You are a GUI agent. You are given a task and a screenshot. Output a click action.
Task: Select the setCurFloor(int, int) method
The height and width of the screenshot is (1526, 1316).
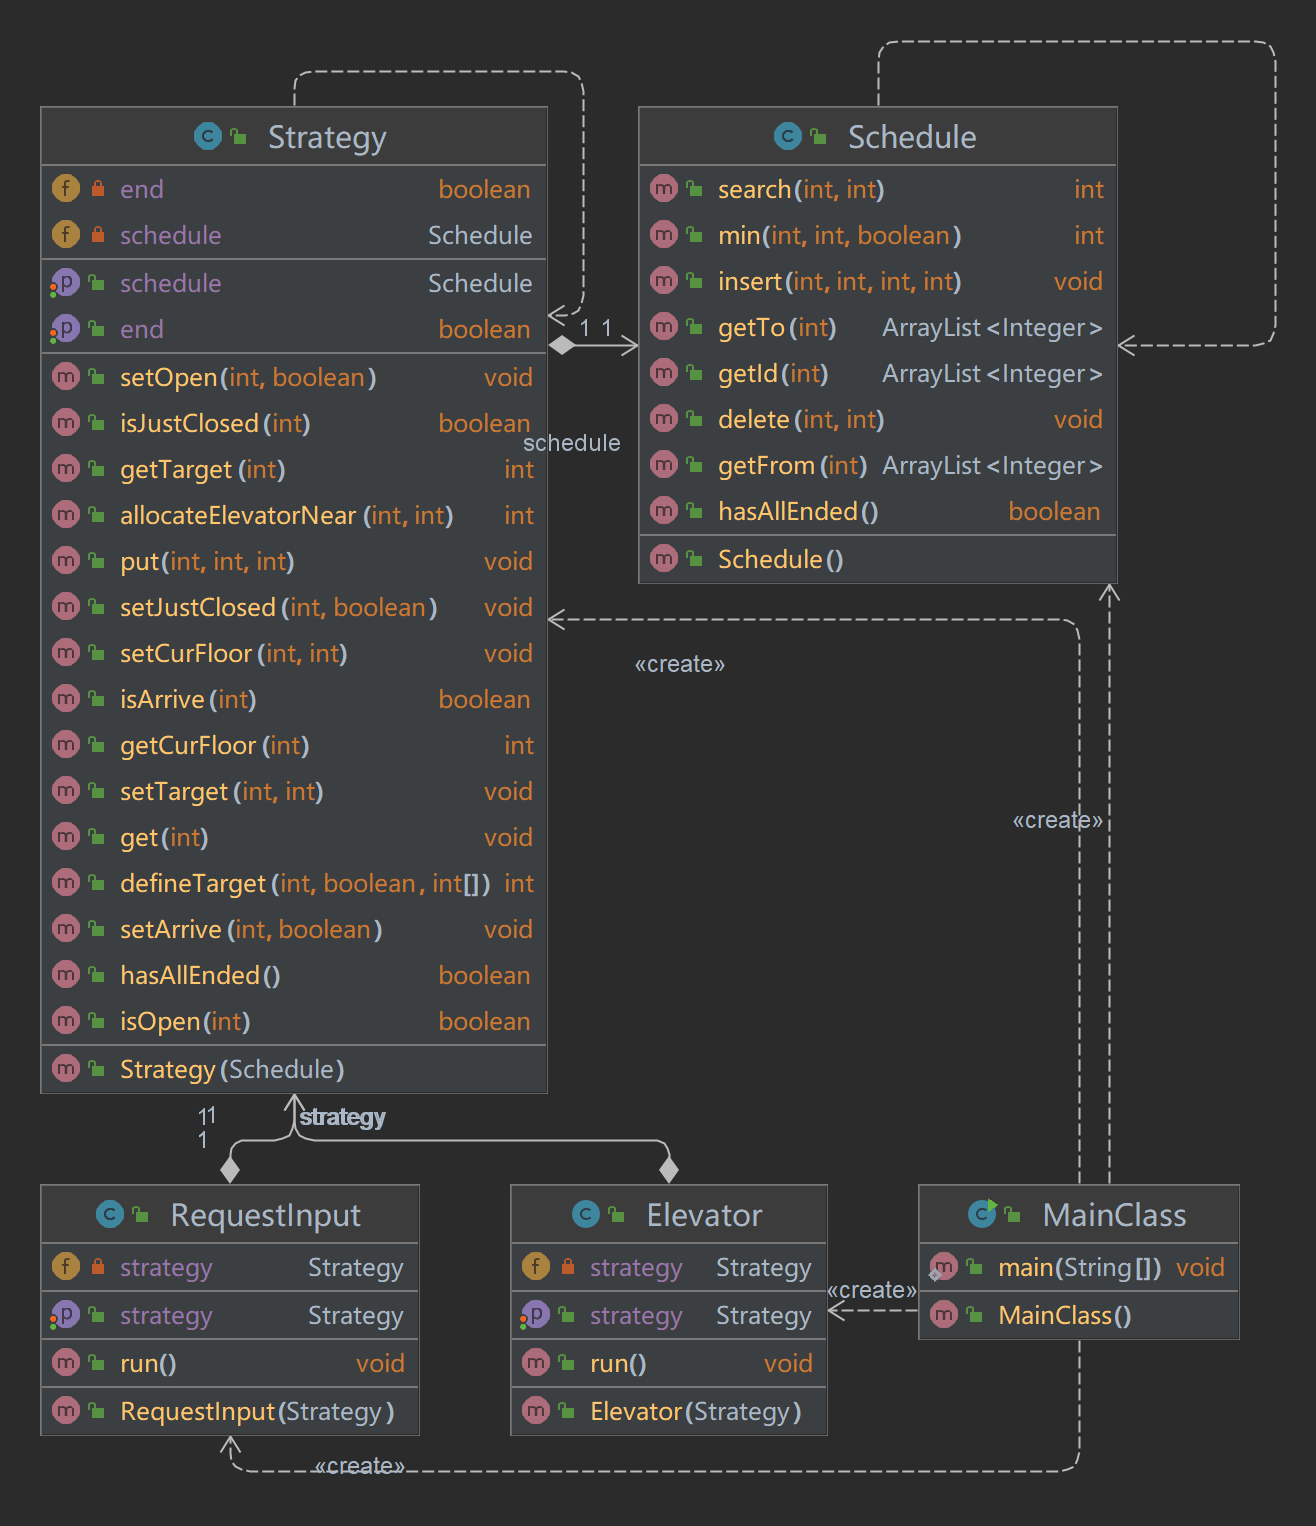coord(294,653)
